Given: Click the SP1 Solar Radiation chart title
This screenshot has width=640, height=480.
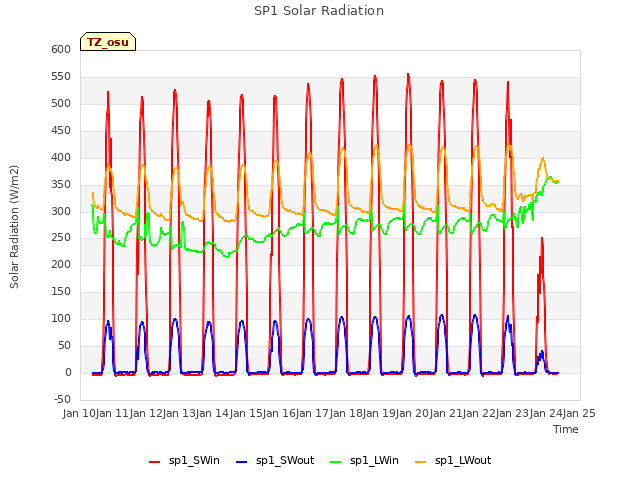Looking at the screenshot, I should (x=319, y=11).
